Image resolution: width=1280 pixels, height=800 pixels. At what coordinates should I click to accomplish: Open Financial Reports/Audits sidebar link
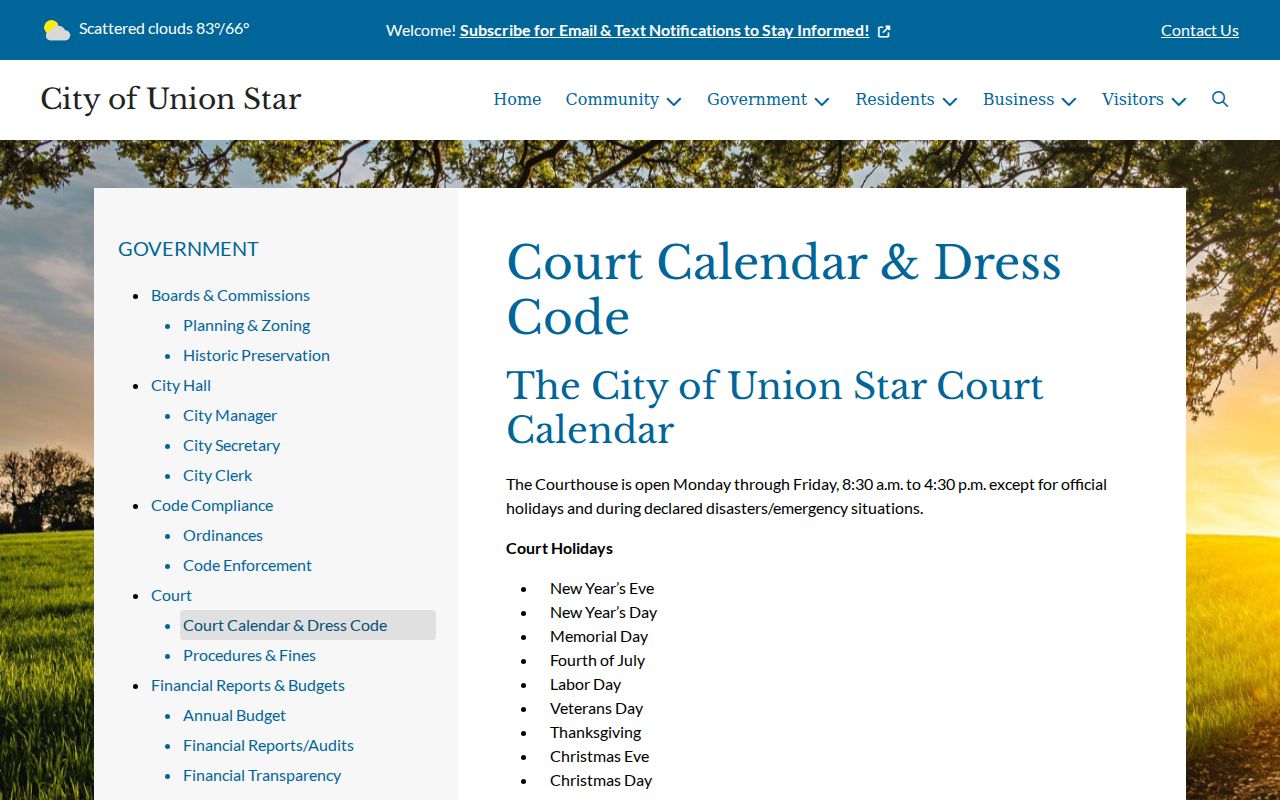coord(268,745)
